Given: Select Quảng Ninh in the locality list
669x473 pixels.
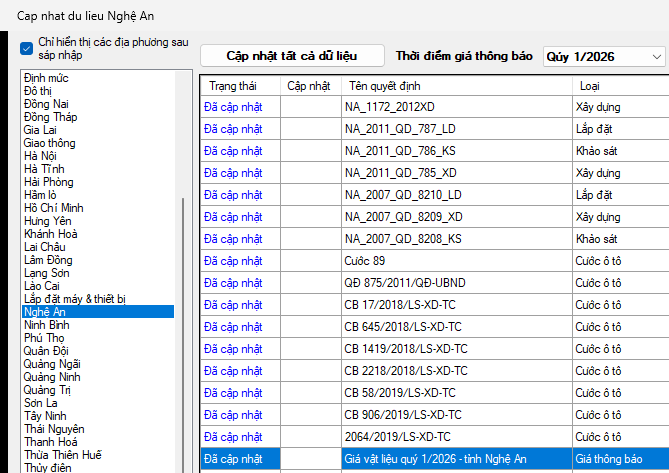Looking at the screenshot, I should (x=52, y=377).
